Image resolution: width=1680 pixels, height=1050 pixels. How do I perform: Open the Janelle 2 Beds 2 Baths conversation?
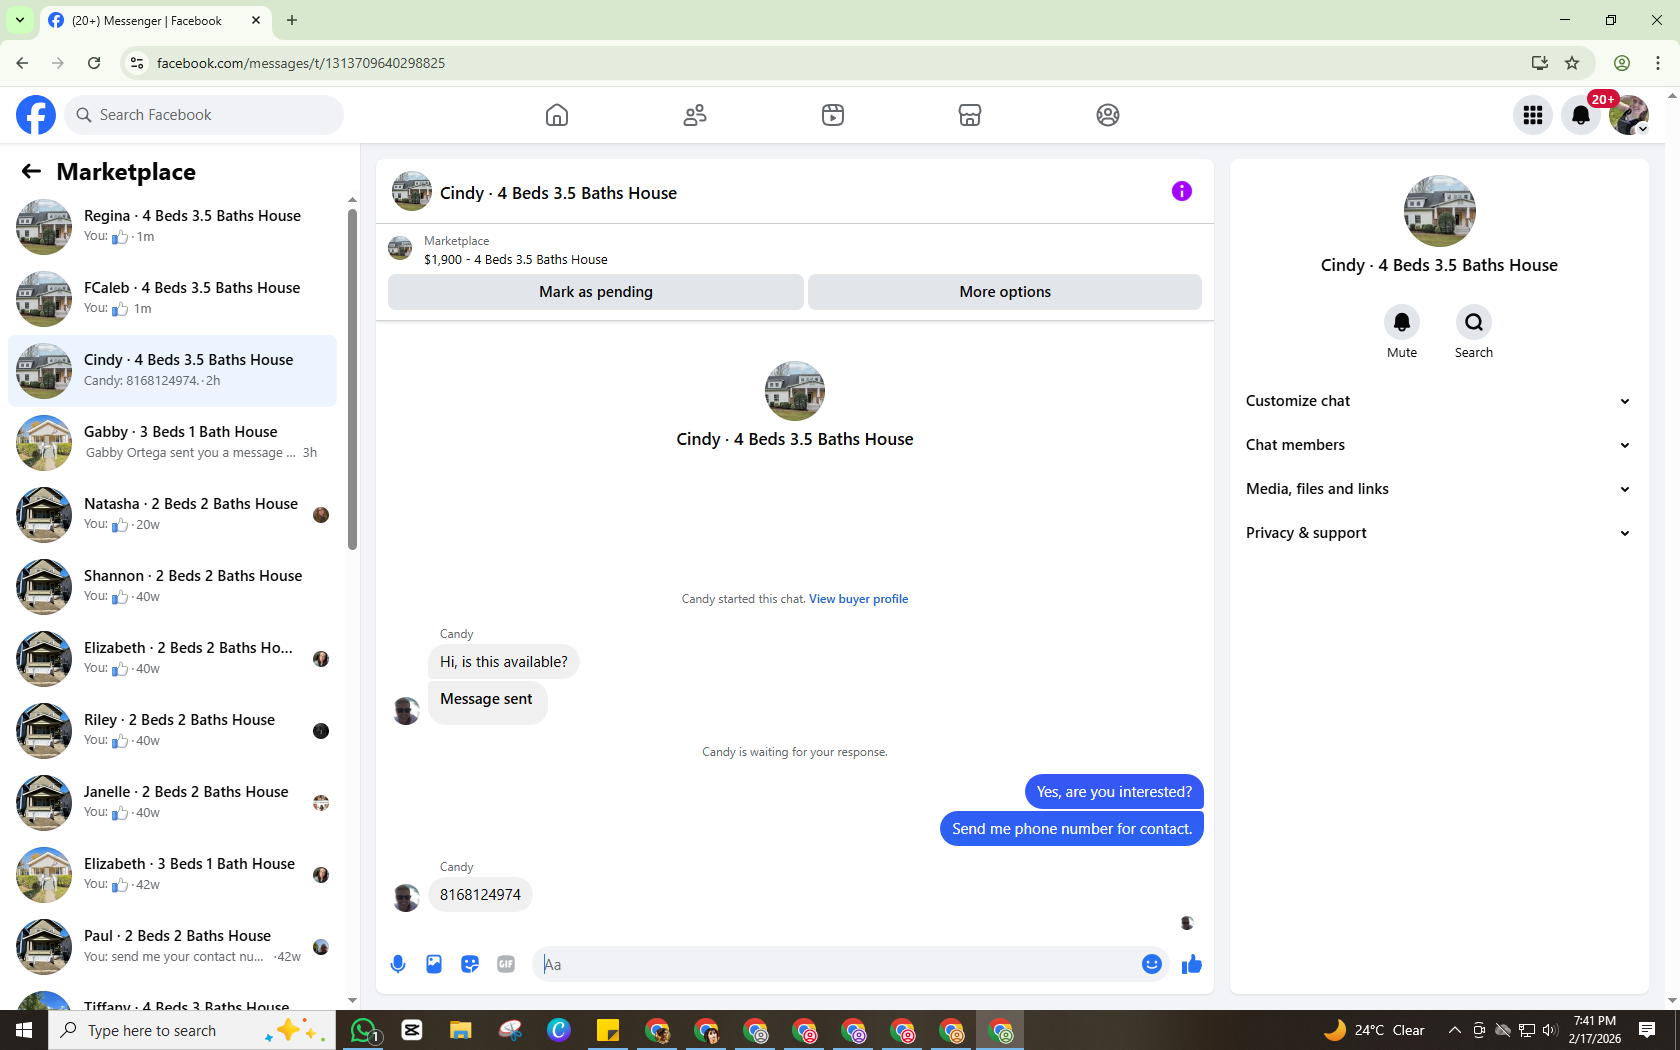(172, 803)
